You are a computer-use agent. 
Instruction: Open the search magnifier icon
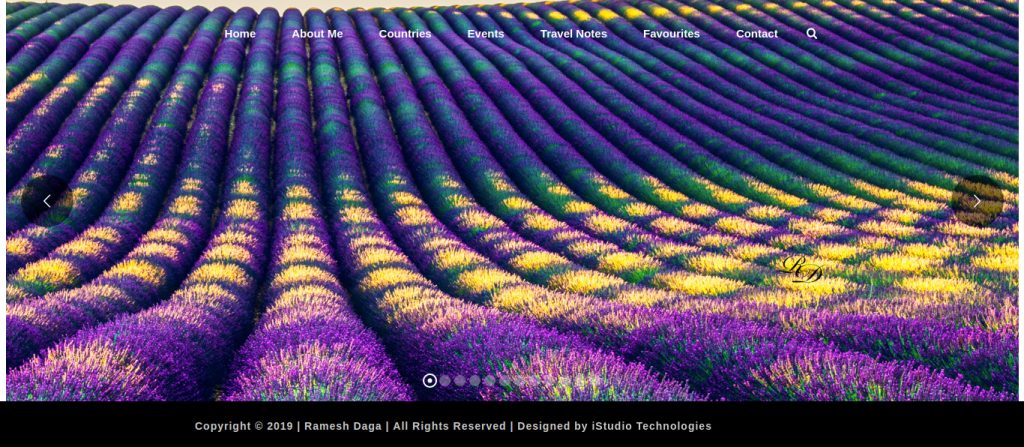tap(811, 34)
